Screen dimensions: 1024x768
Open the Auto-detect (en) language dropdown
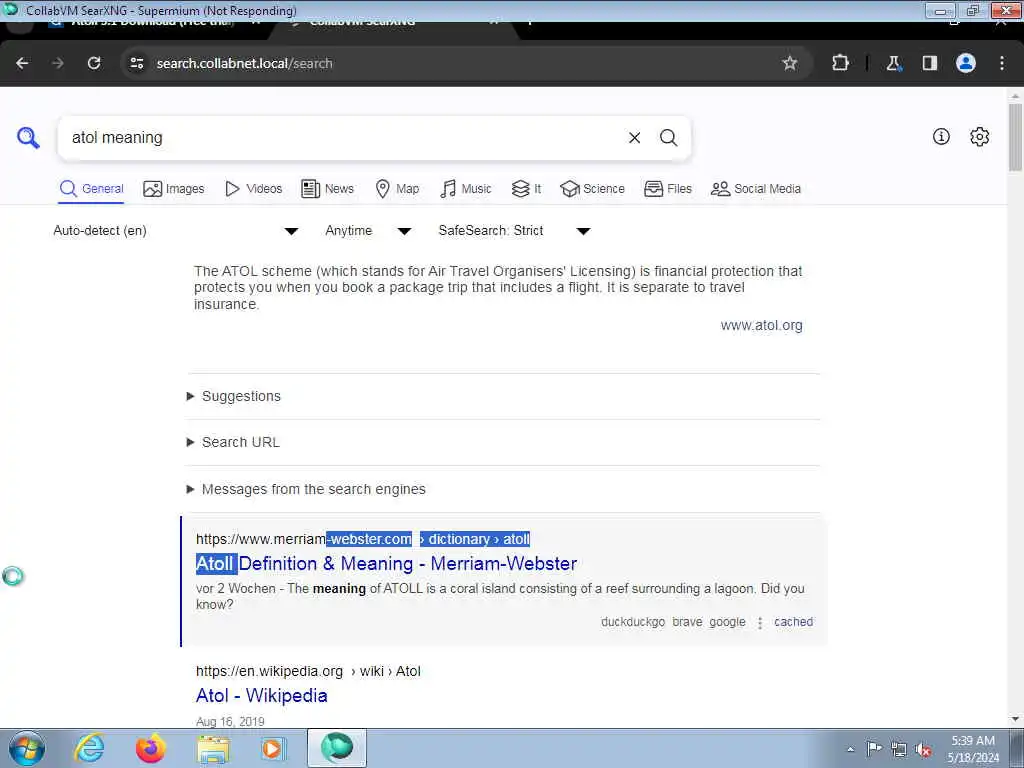176,231
